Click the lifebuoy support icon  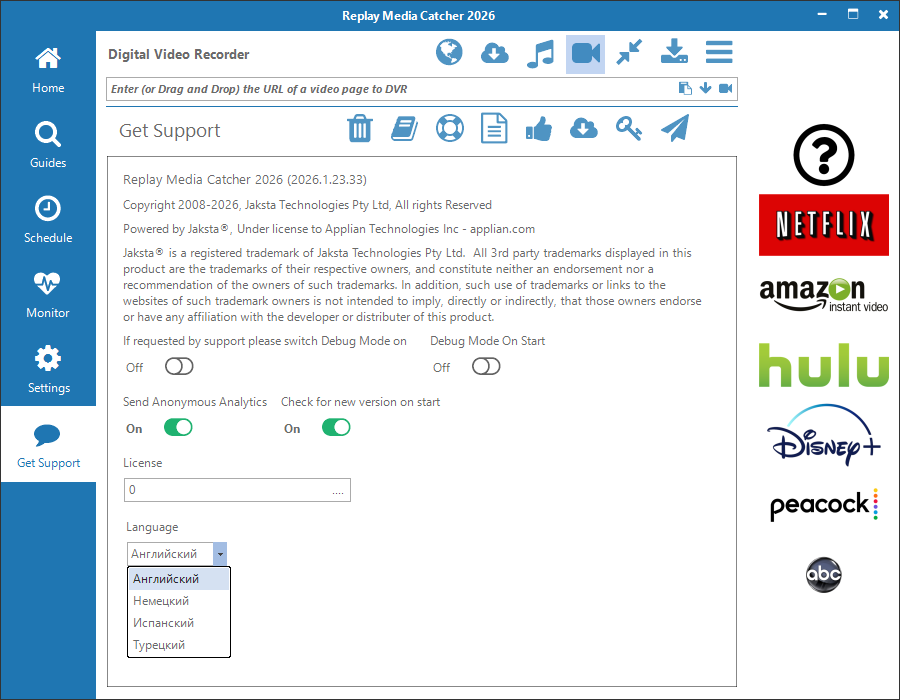coord(449,128)
